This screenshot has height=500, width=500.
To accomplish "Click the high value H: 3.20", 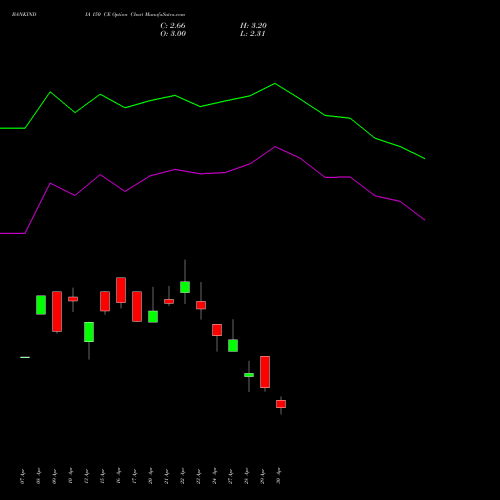I will tap(253, 26).
